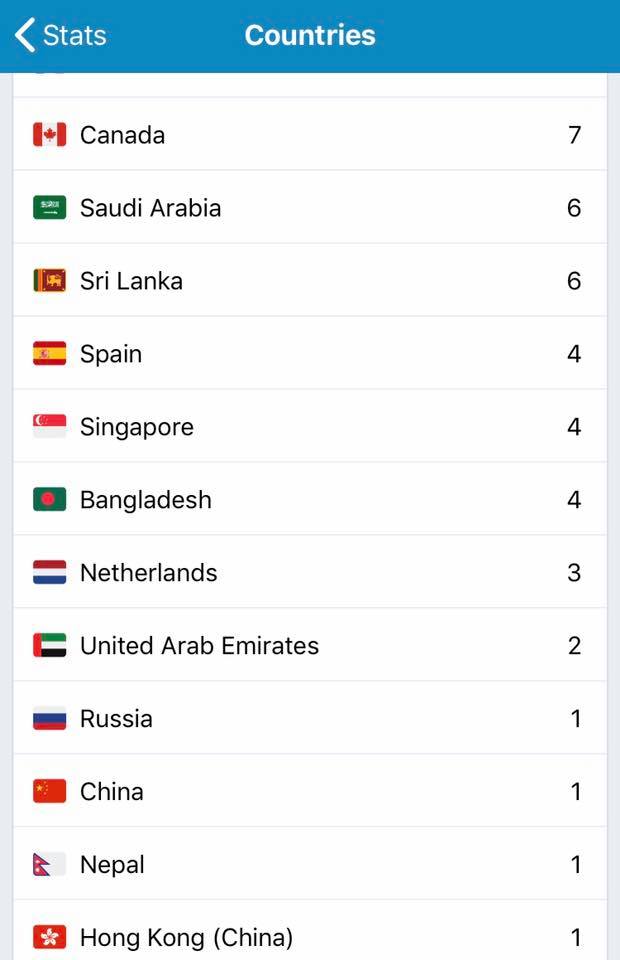Tap the Spain flag icon
Screen dimensions: 620x960
point(50,354)
